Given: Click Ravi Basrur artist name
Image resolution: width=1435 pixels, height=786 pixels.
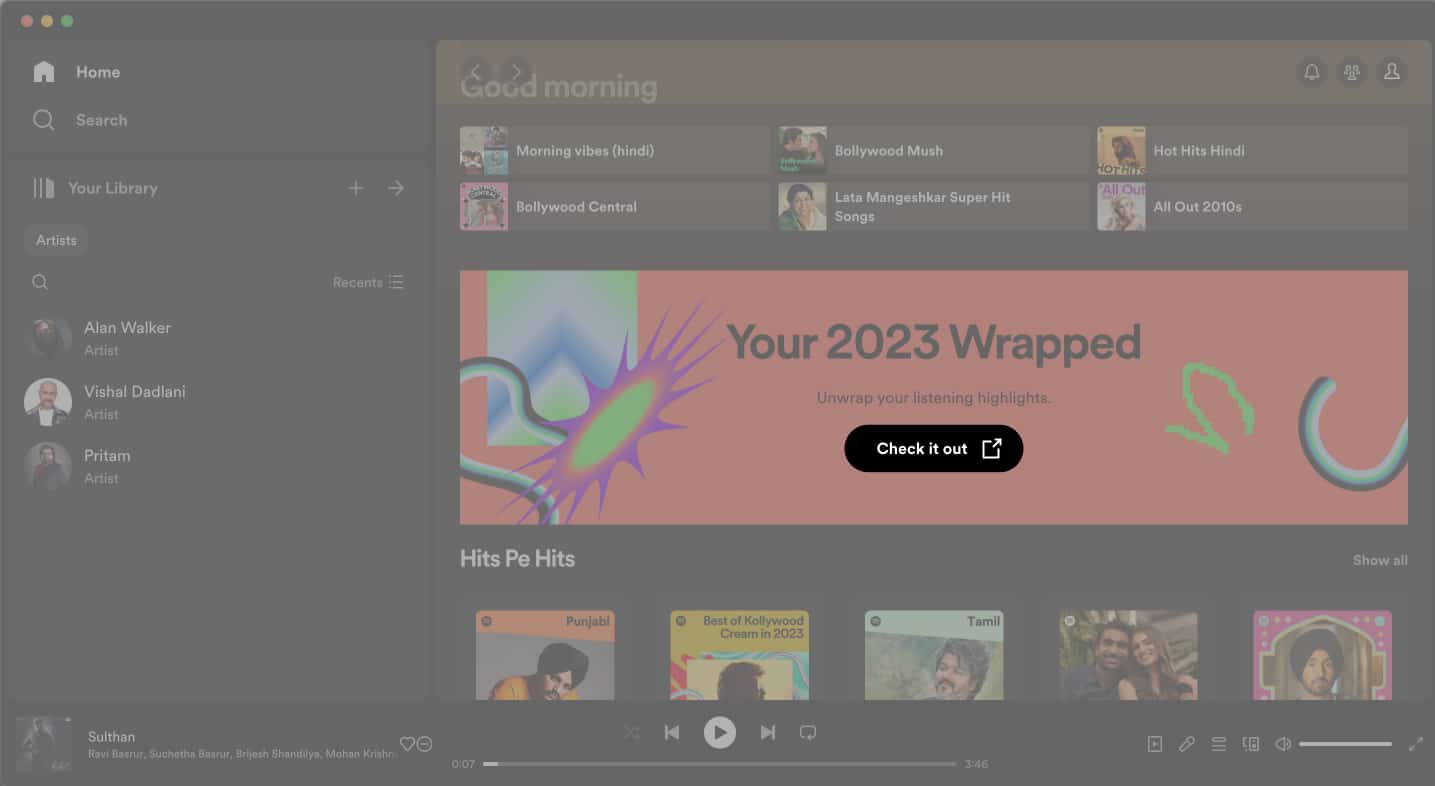Looking at the screenshot, I should pyautogui.click(x=116, y=754).
